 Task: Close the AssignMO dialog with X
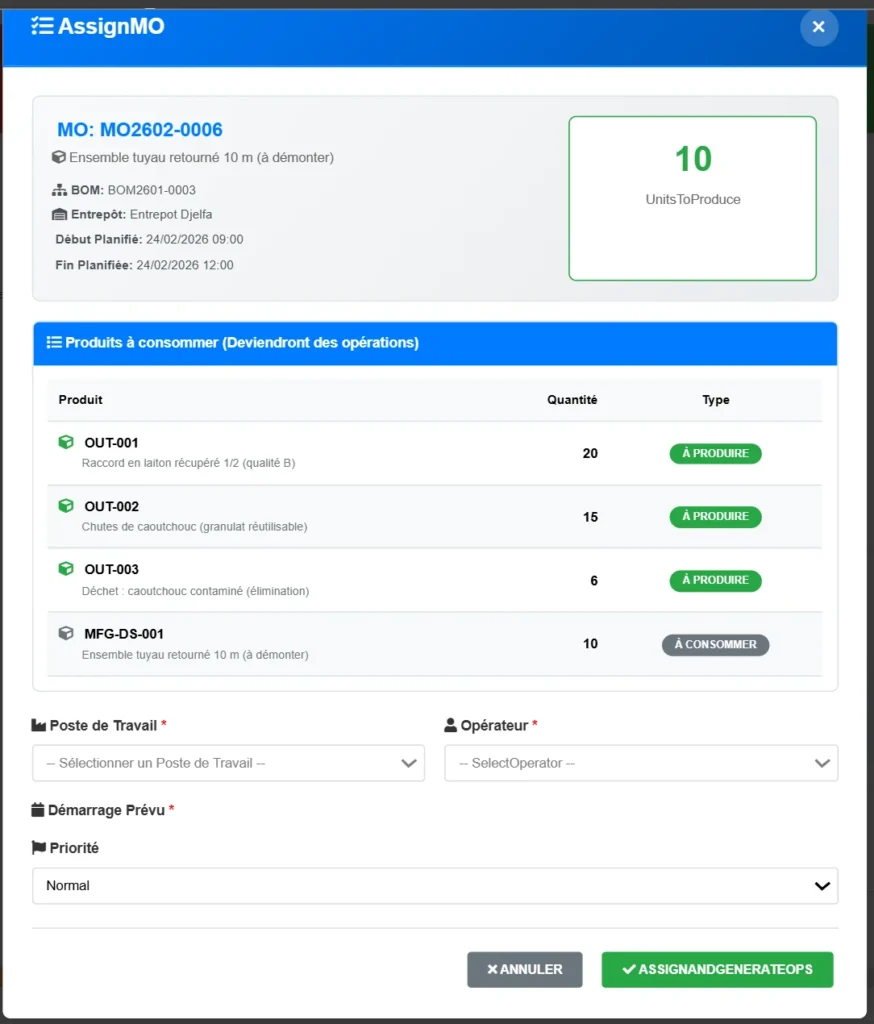pyautogui.click(x=818, y=27)
